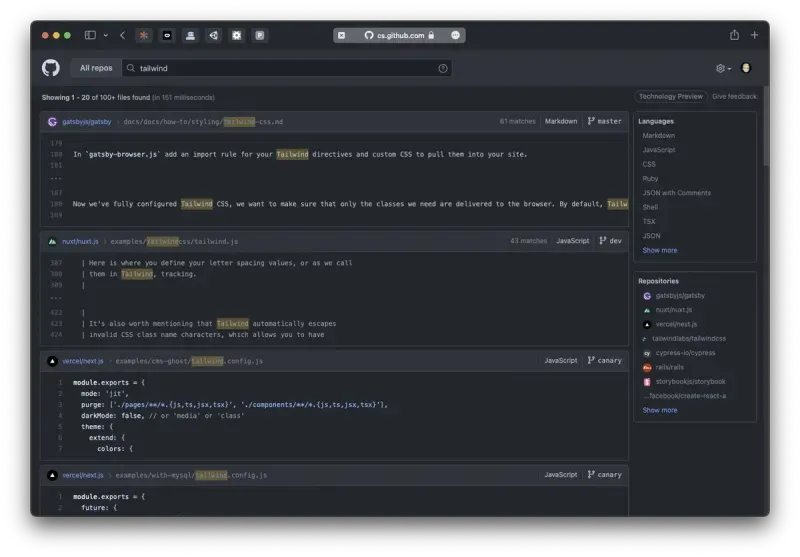The image size is (800, 557).
Task: Click the search magnifier icon
Action: point(131,68)
